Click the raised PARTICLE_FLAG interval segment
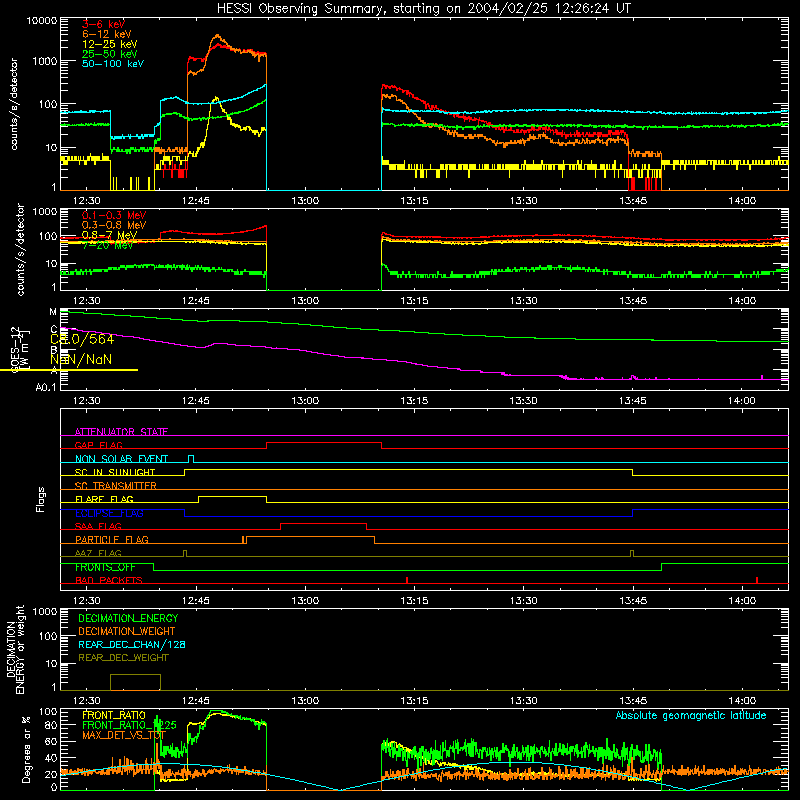The width and height of the screenshot is (800, 800). click(x=310, y=537)
